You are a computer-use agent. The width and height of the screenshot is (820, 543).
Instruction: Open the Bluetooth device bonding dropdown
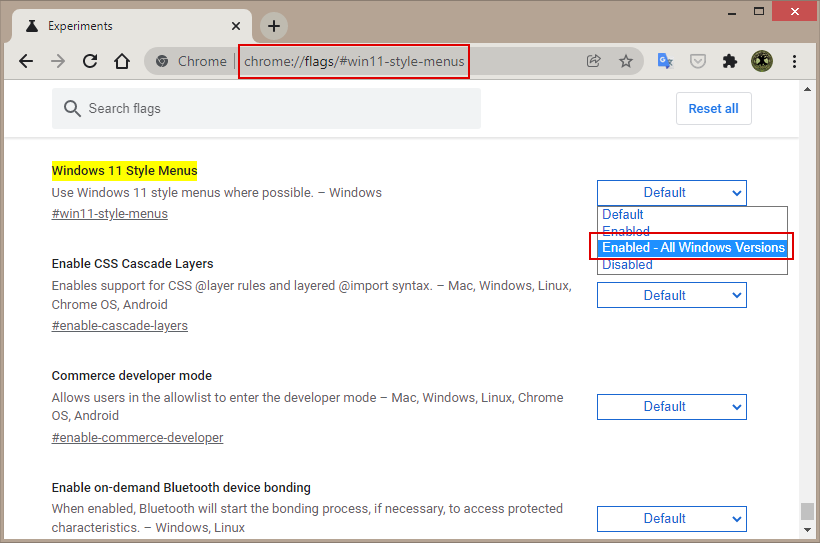click(671, 518)
